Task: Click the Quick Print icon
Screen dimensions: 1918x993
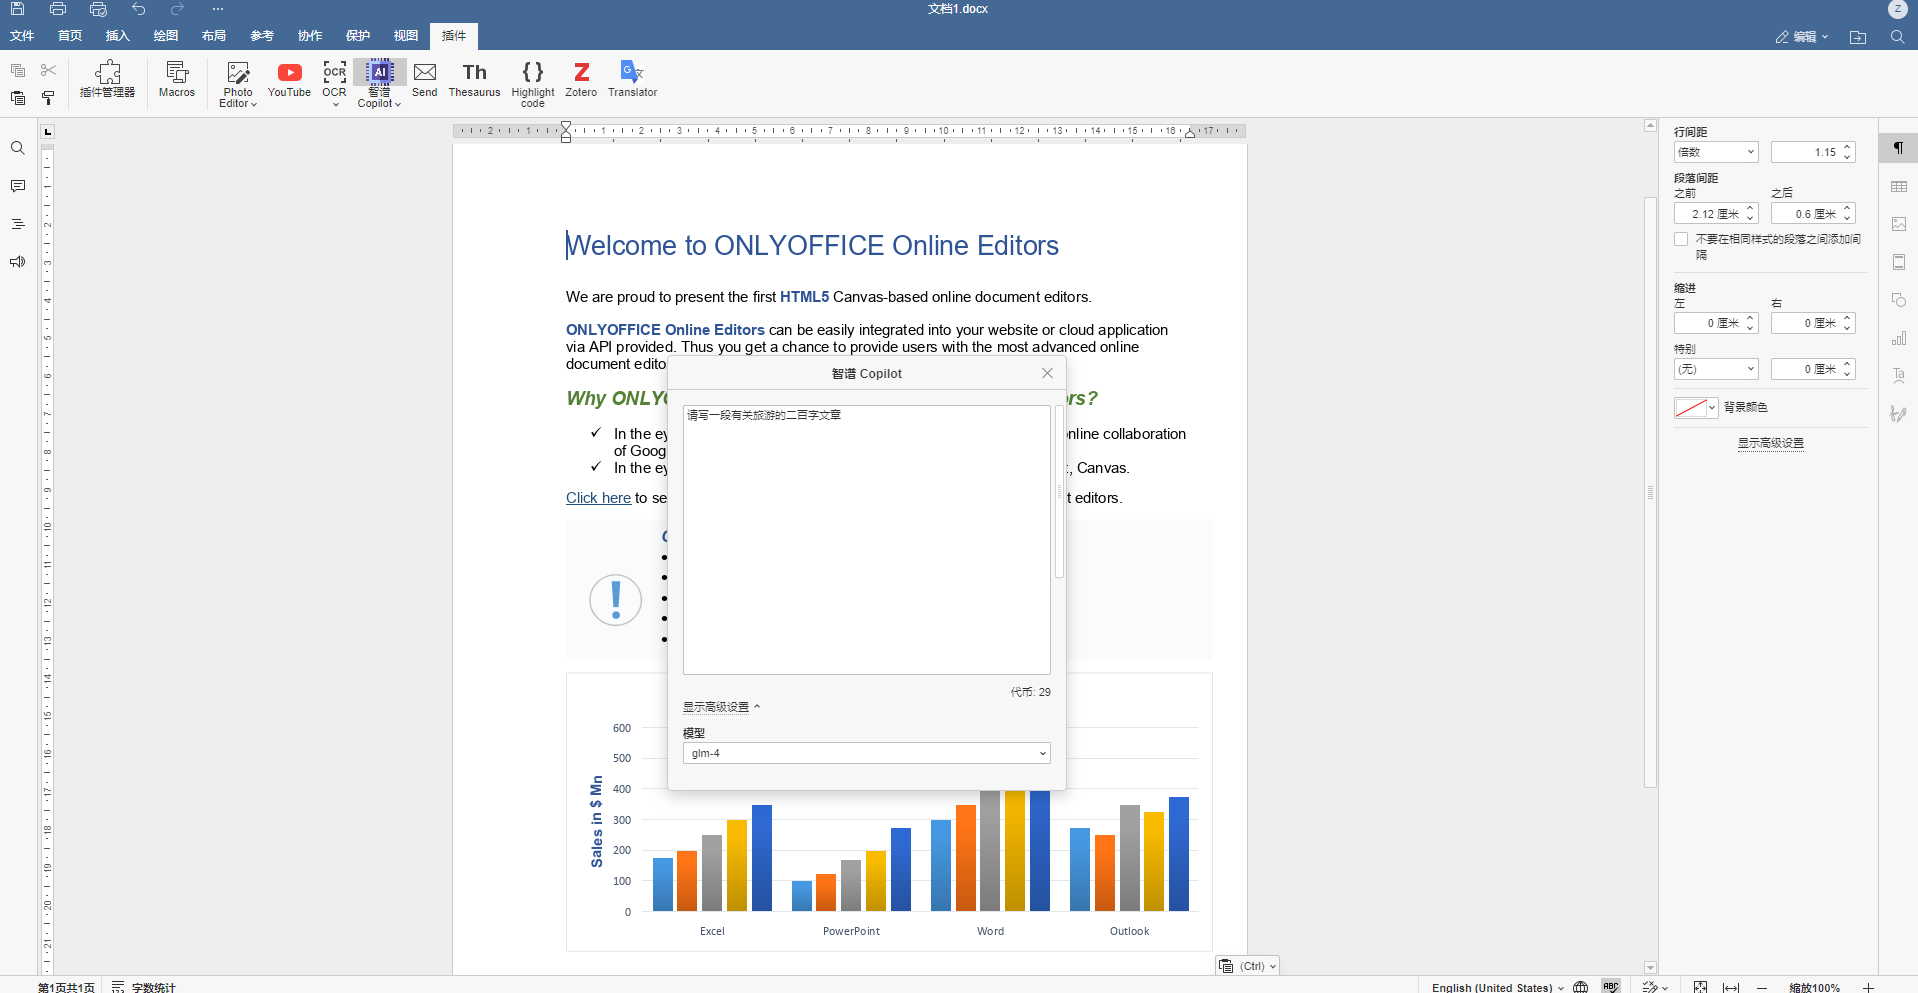Action: (98, 9)
